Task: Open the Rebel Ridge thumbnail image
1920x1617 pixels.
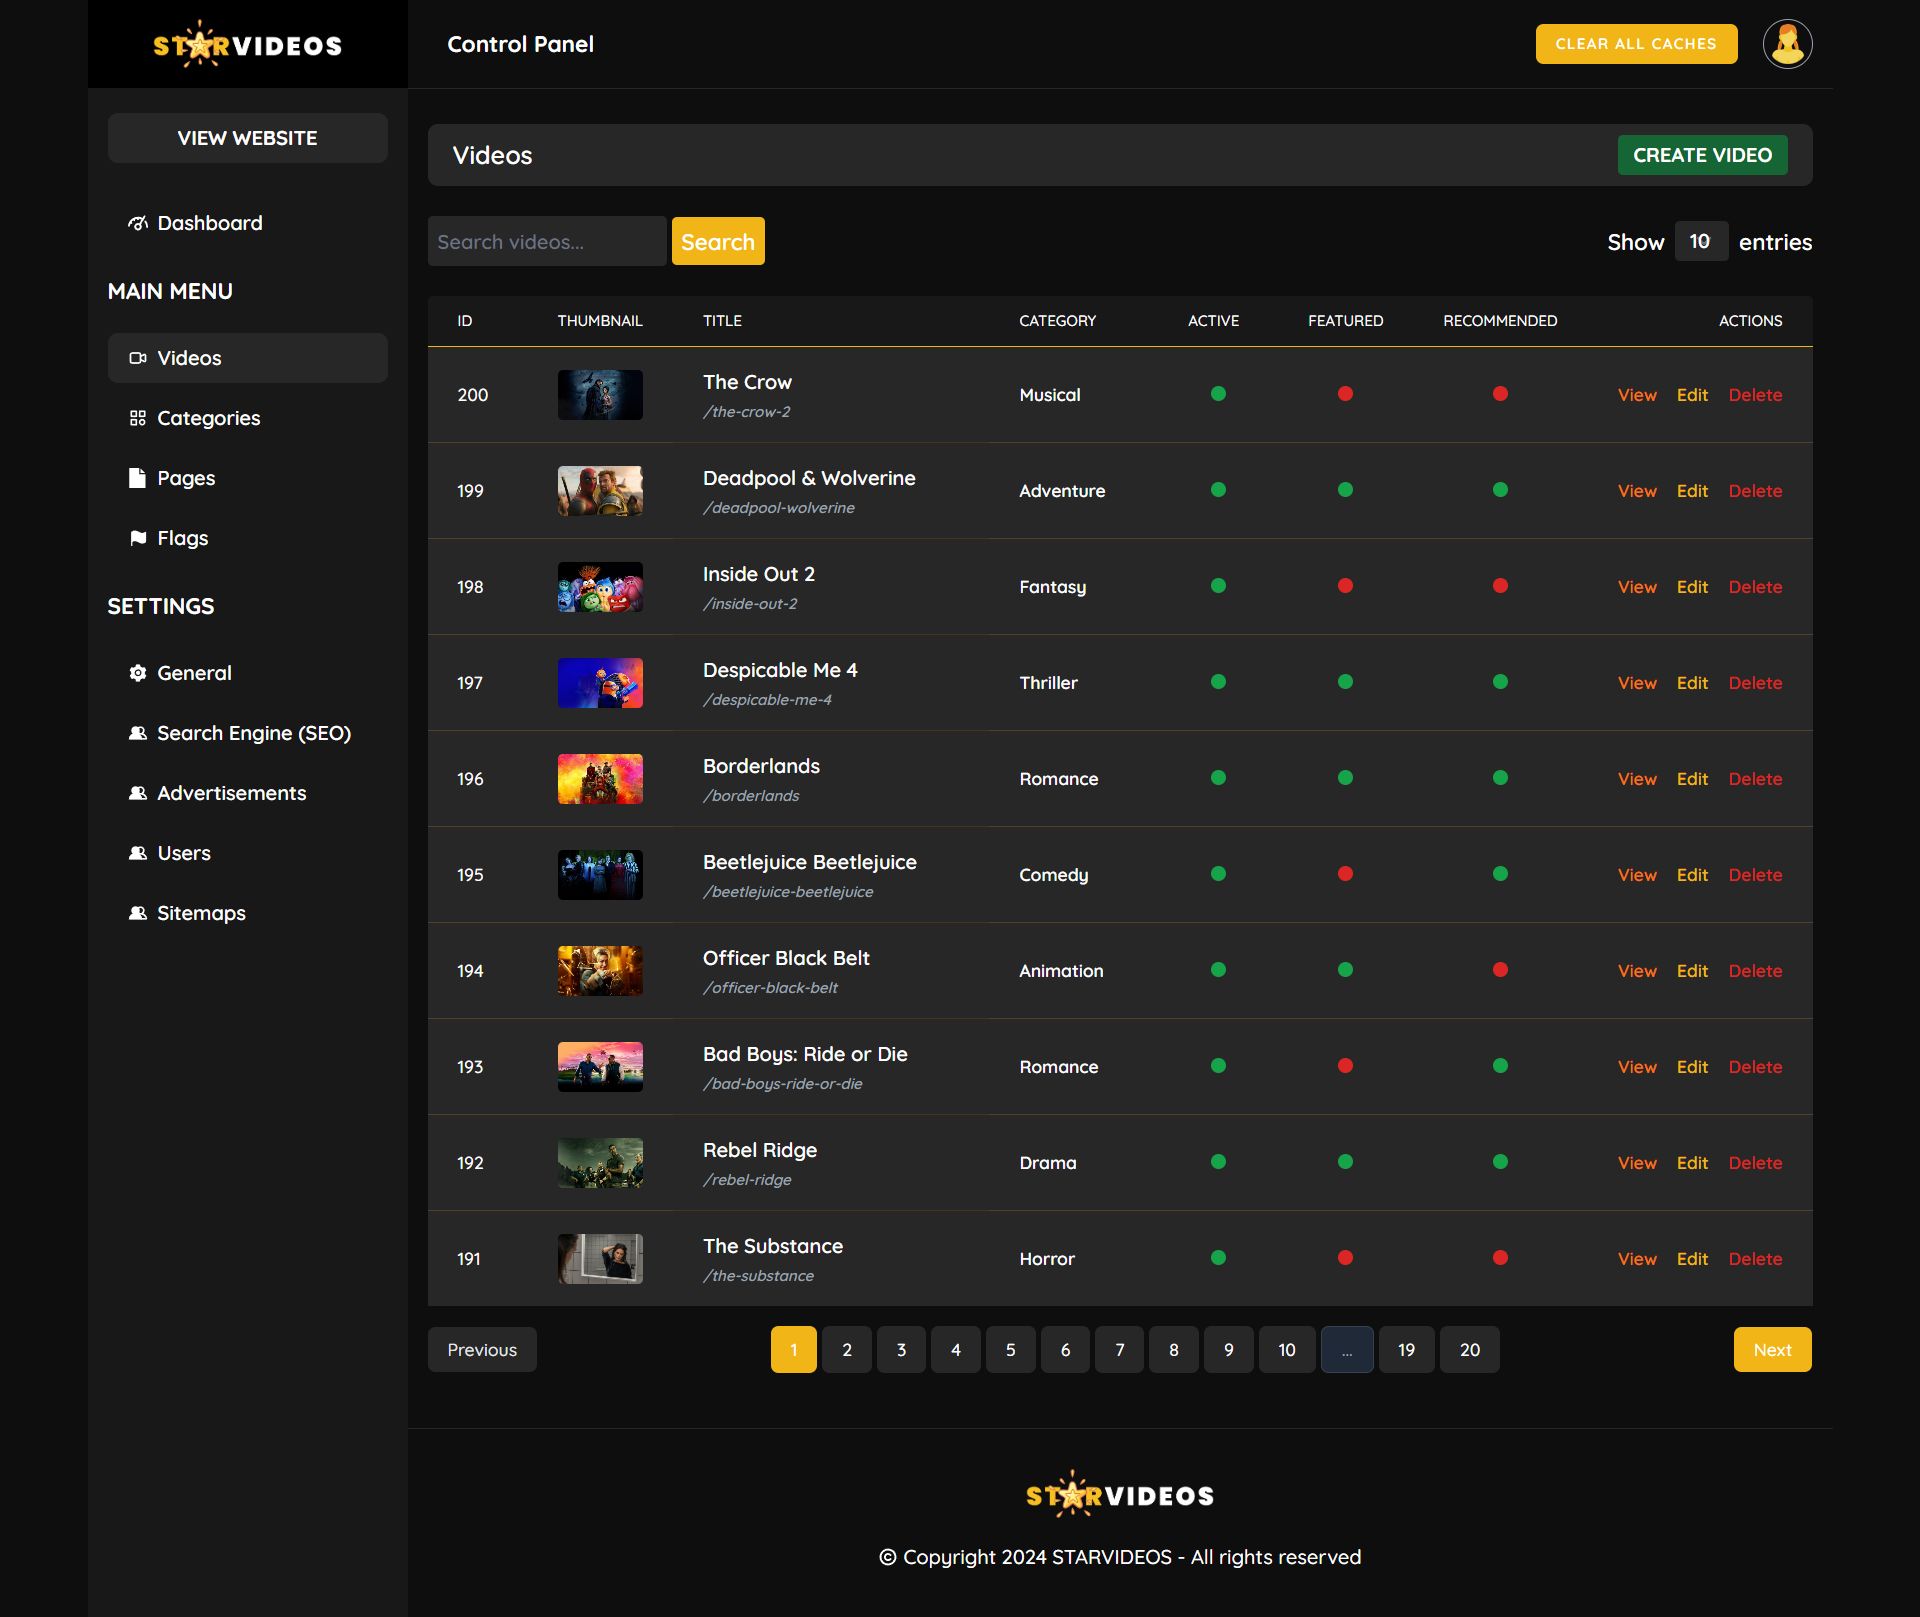Action: coord(600,1163)
